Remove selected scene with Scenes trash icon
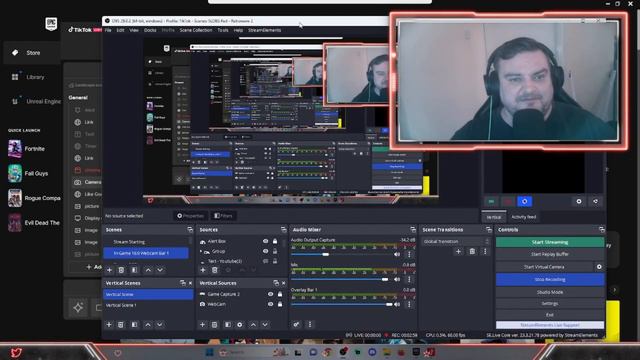 (121, 270)
